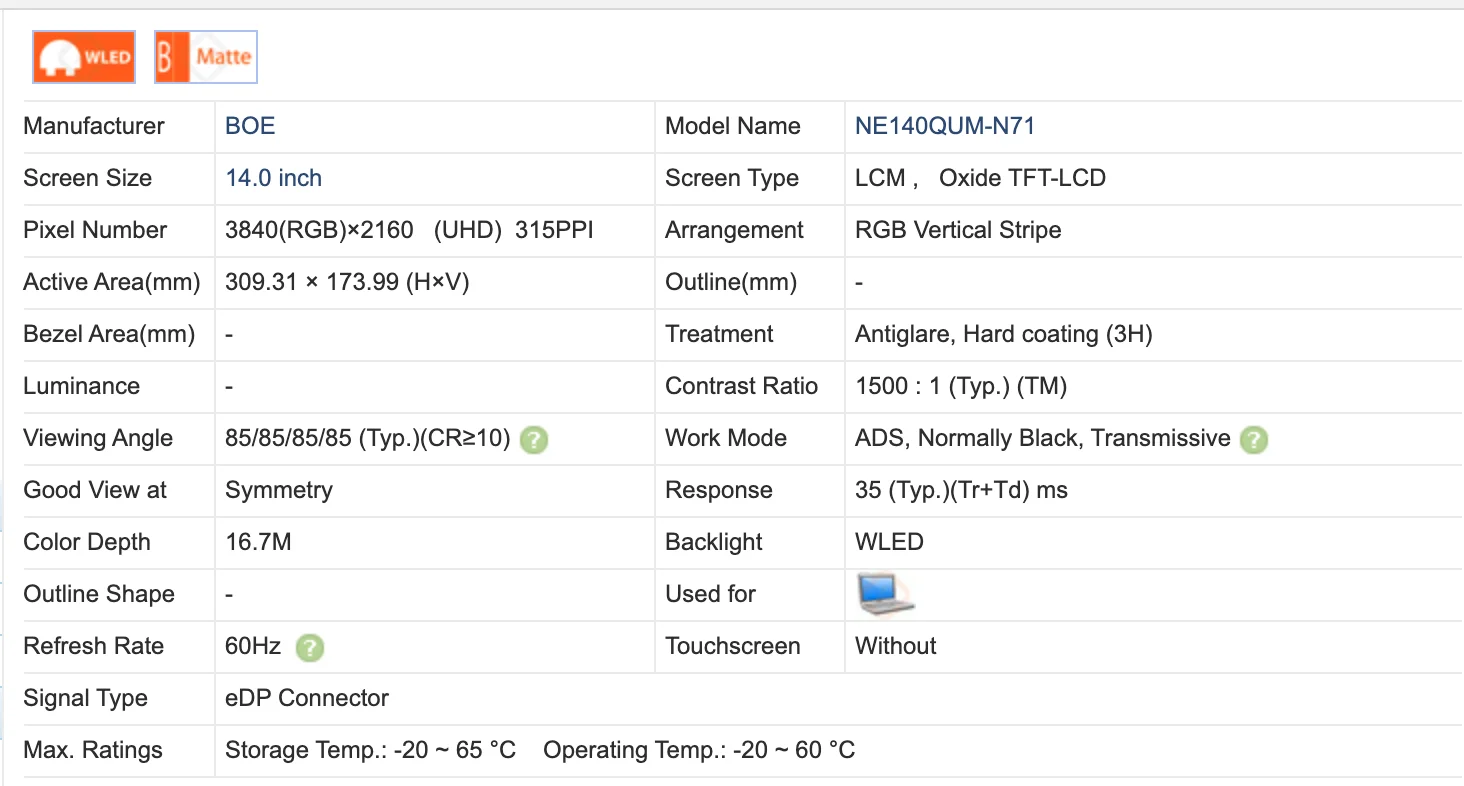1464x786 pixels.
Task: Select the Model Name label
Action: click(733, 126)
